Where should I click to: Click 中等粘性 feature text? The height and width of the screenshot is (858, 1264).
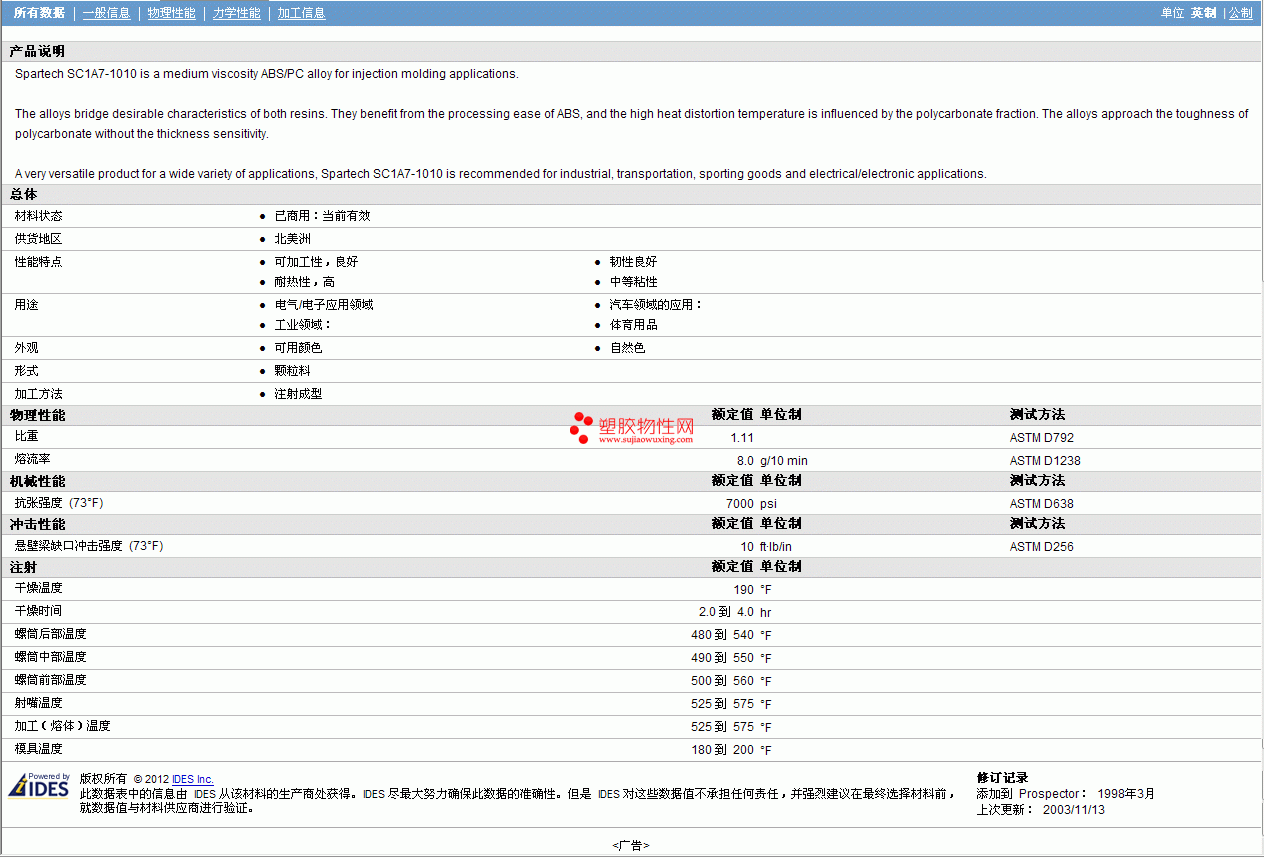[x=633, y=282]
